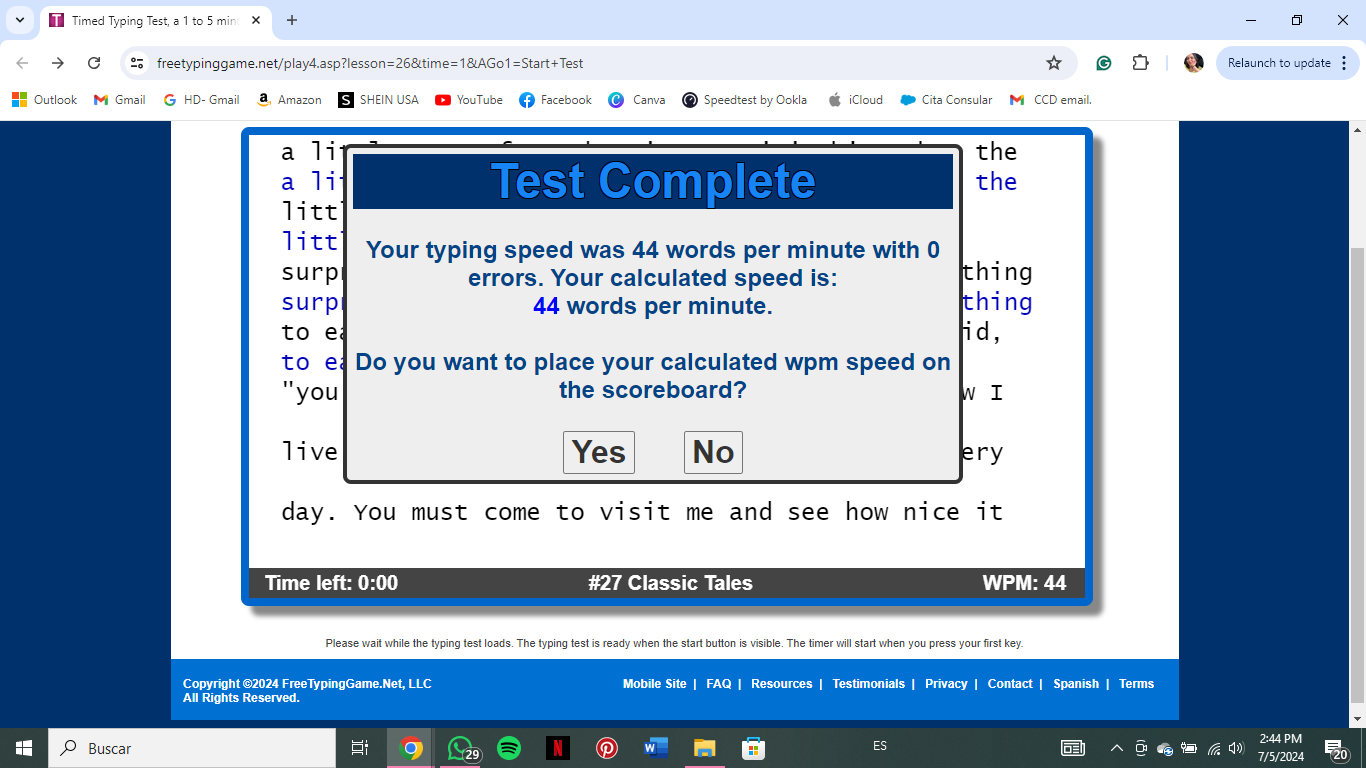Click the Time left: 0:00 text
Screen dimensions: 1366x768
(331, 583)
